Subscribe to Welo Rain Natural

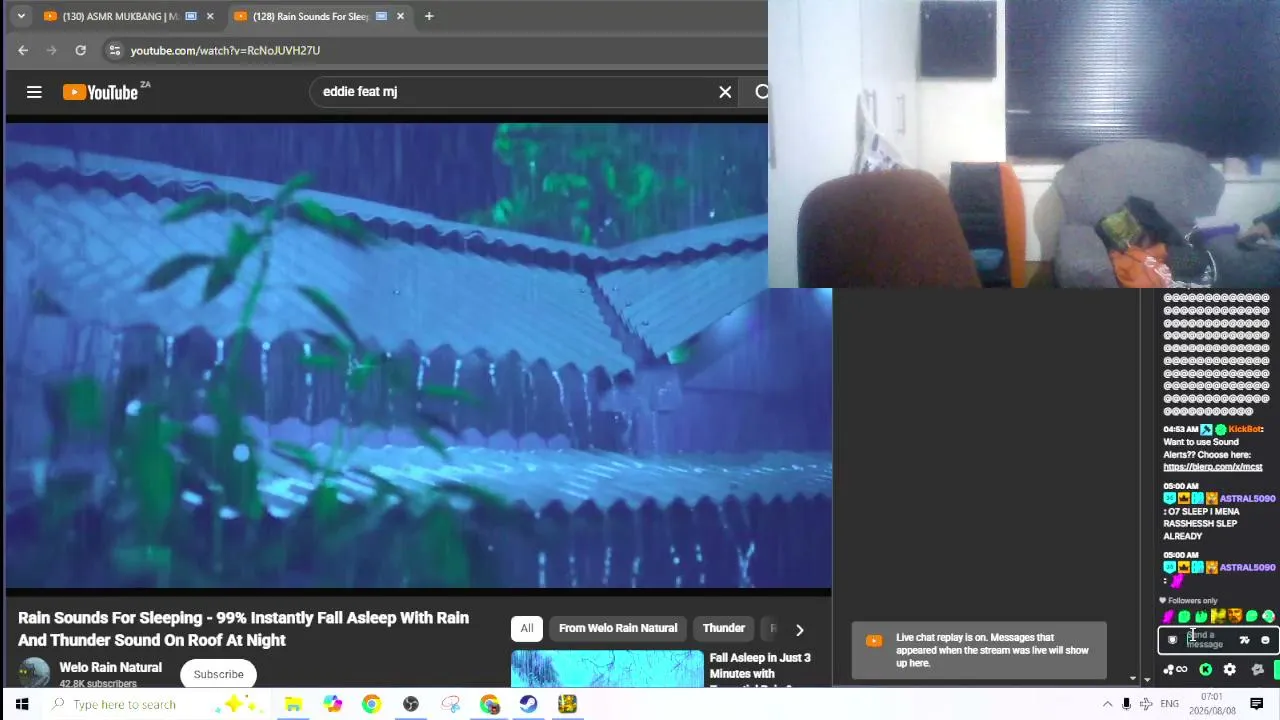click(x=218, y=674)
